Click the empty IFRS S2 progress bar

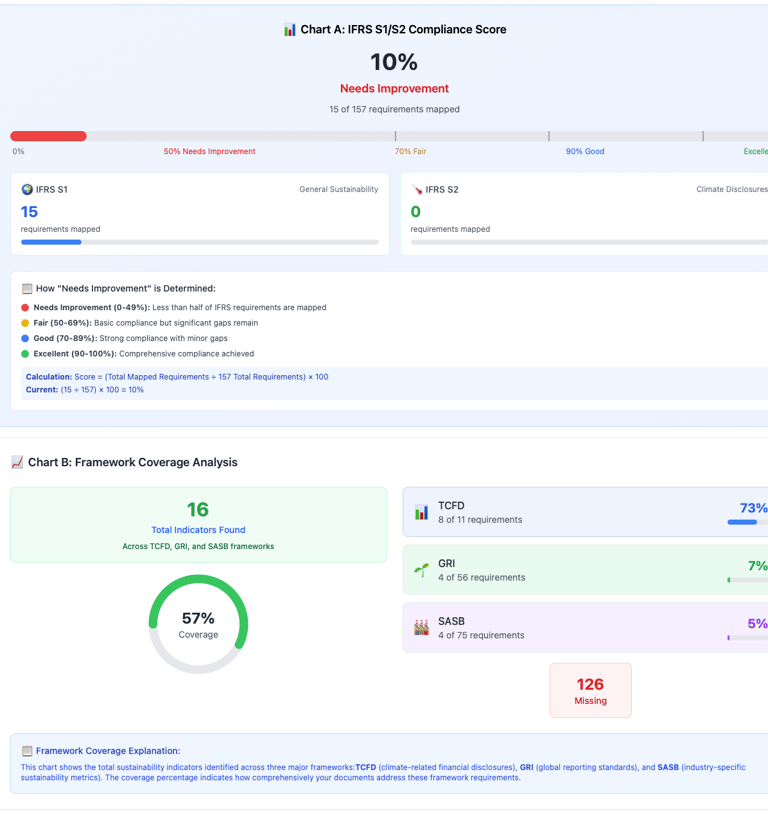[589, 242]
